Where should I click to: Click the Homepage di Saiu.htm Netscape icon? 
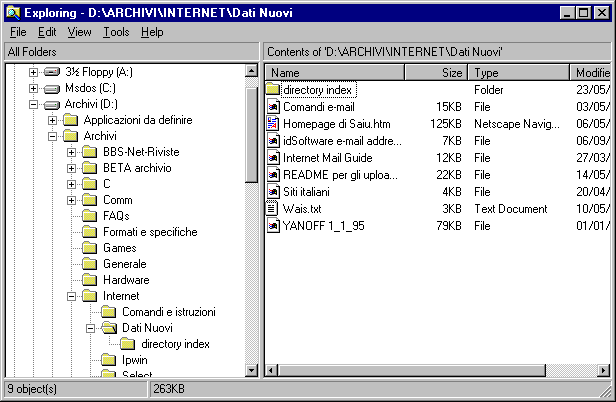coord(273,124)
